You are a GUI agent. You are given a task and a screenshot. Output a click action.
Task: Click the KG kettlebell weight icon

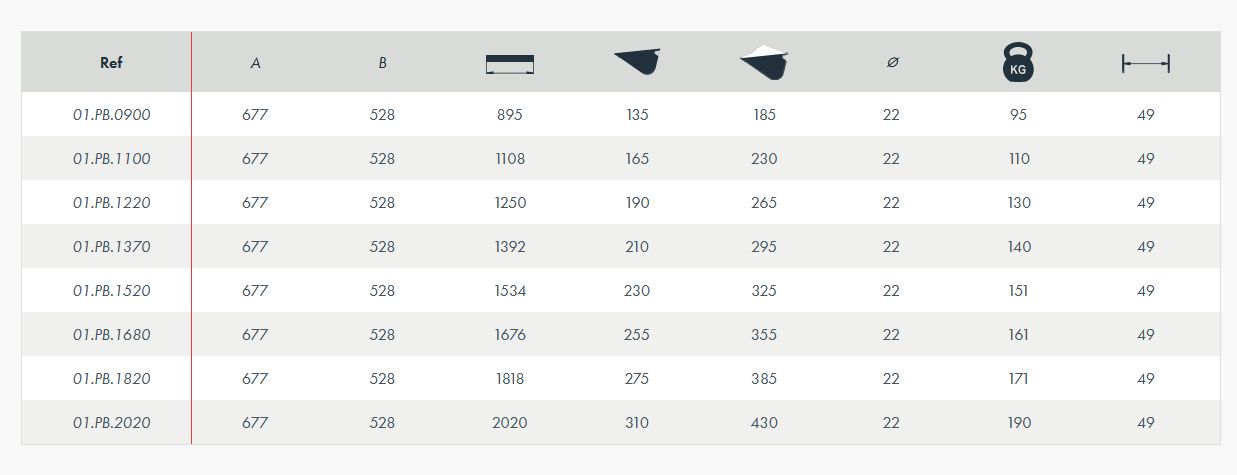tap(1018, 63)
